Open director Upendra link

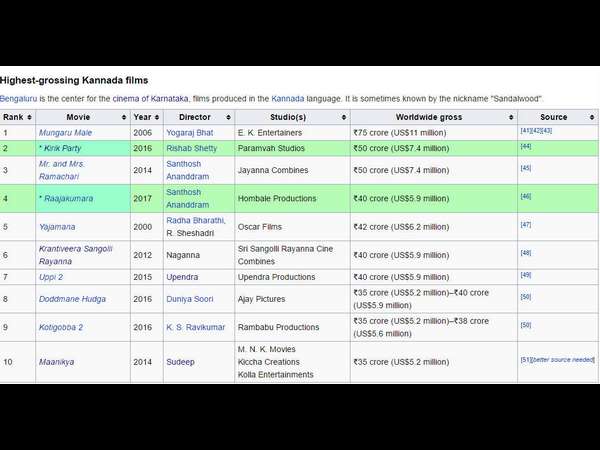(182, 277)
